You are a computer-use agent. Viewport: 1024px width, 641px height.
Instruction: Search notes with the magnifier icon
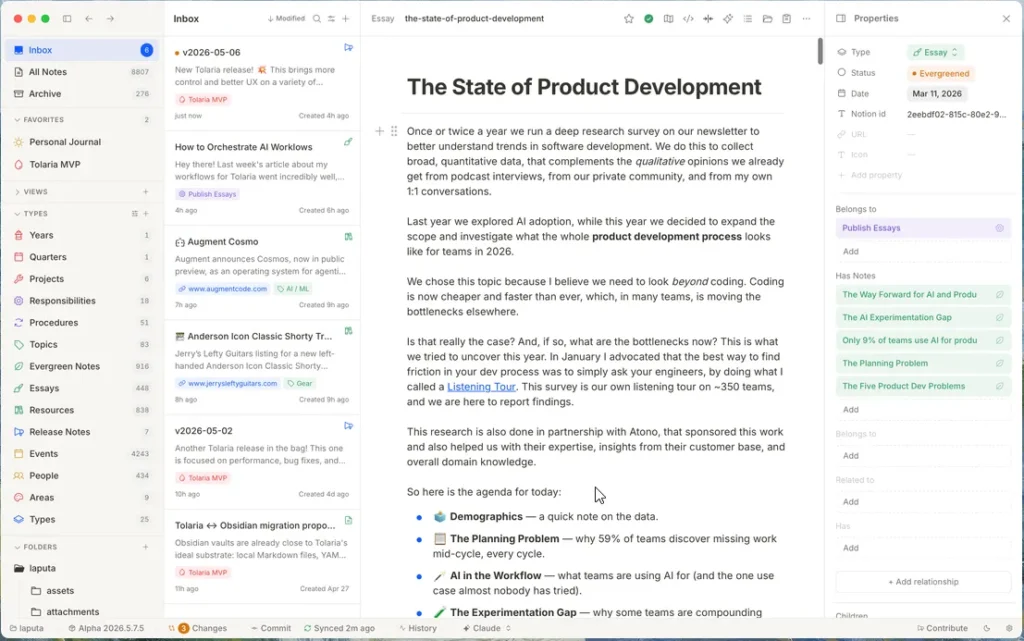(x=317, y=19)
